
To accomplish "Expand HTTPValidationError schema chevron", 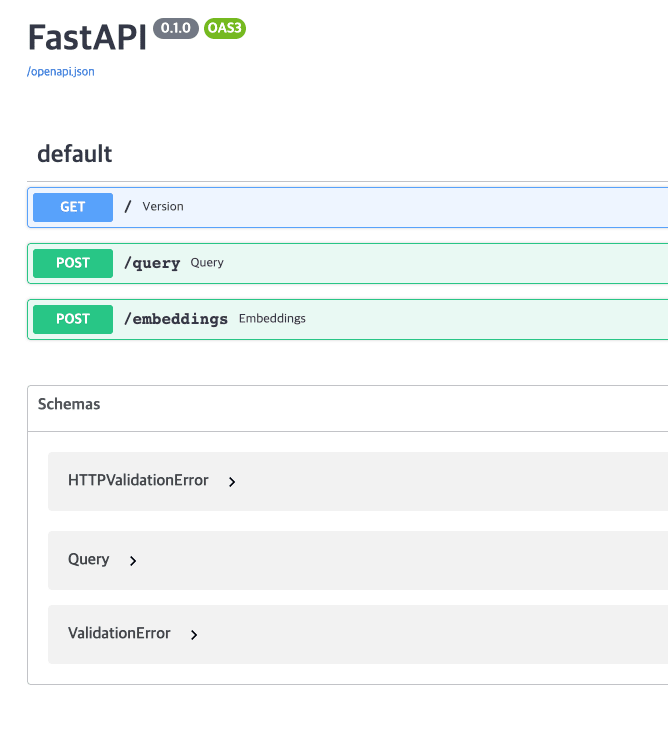I will click(x=232, y=482).
